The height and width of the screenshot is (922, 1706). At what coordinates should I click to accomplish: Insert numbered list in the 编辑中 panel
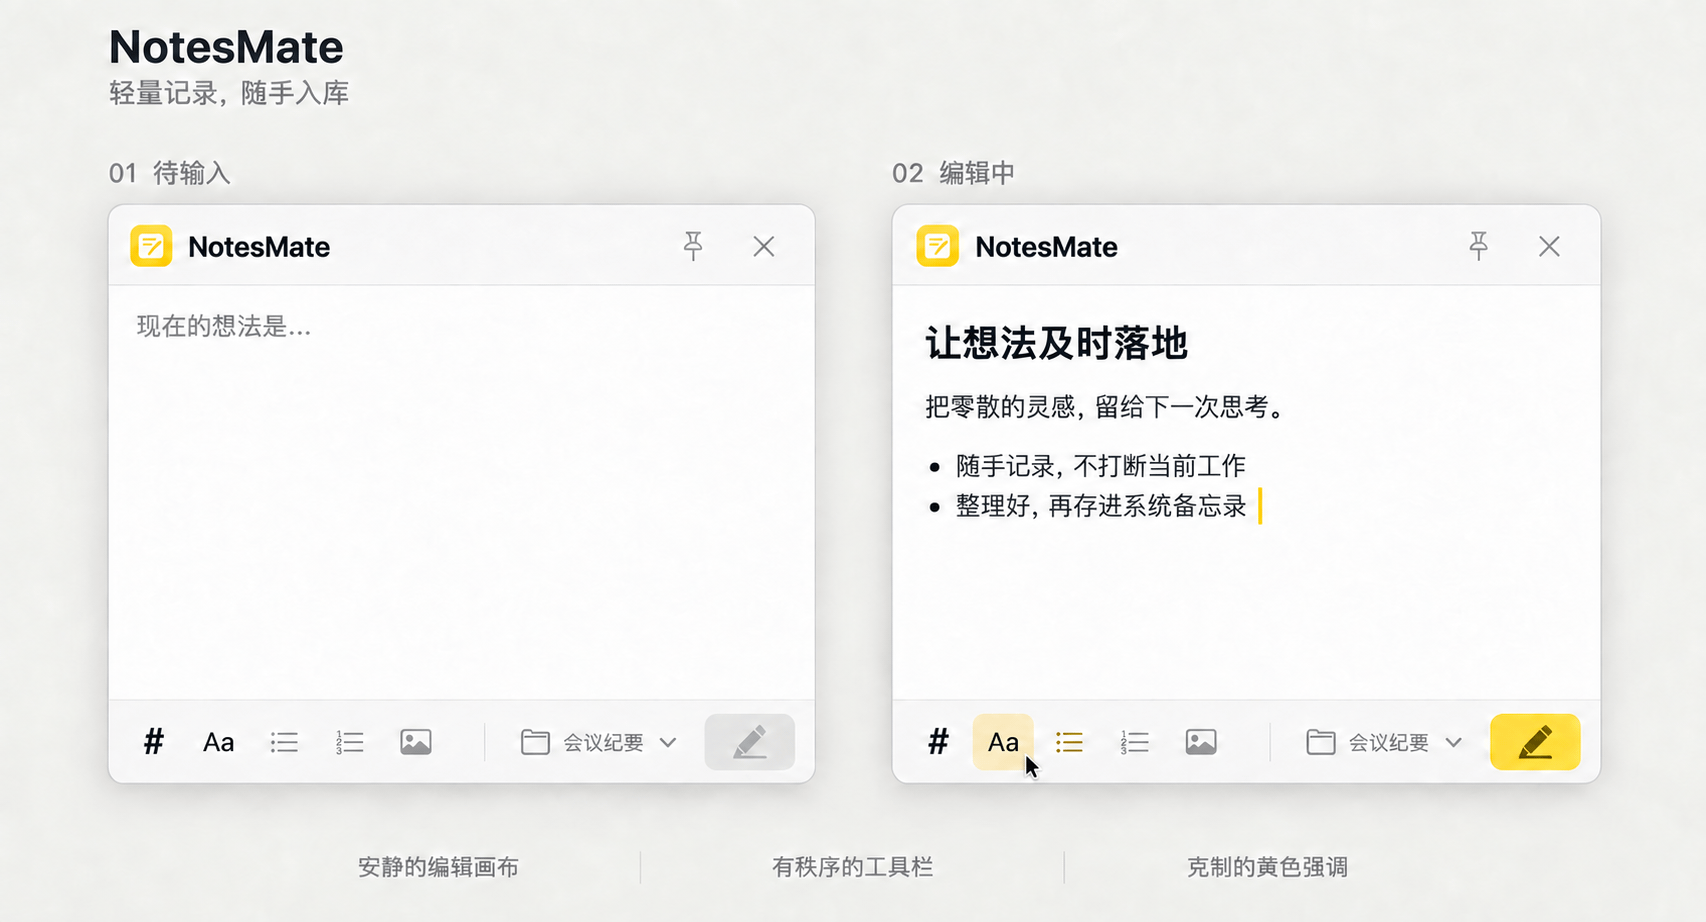(1134, 742)
